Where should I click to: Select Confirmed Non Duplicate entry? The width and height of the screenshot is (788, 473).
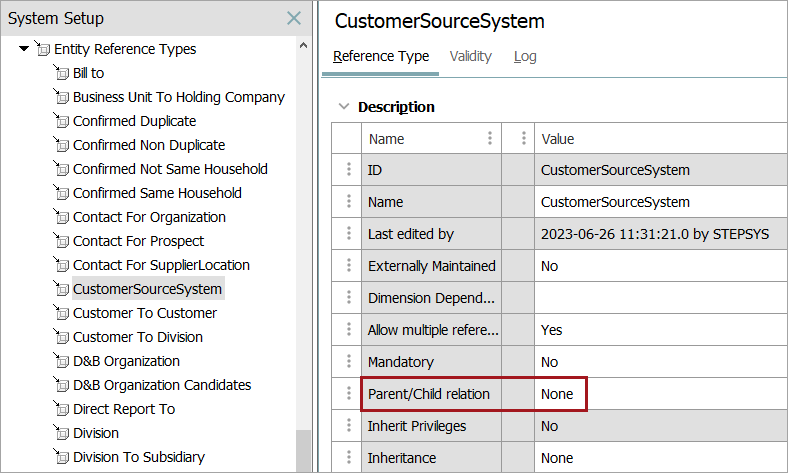(149, 145)
